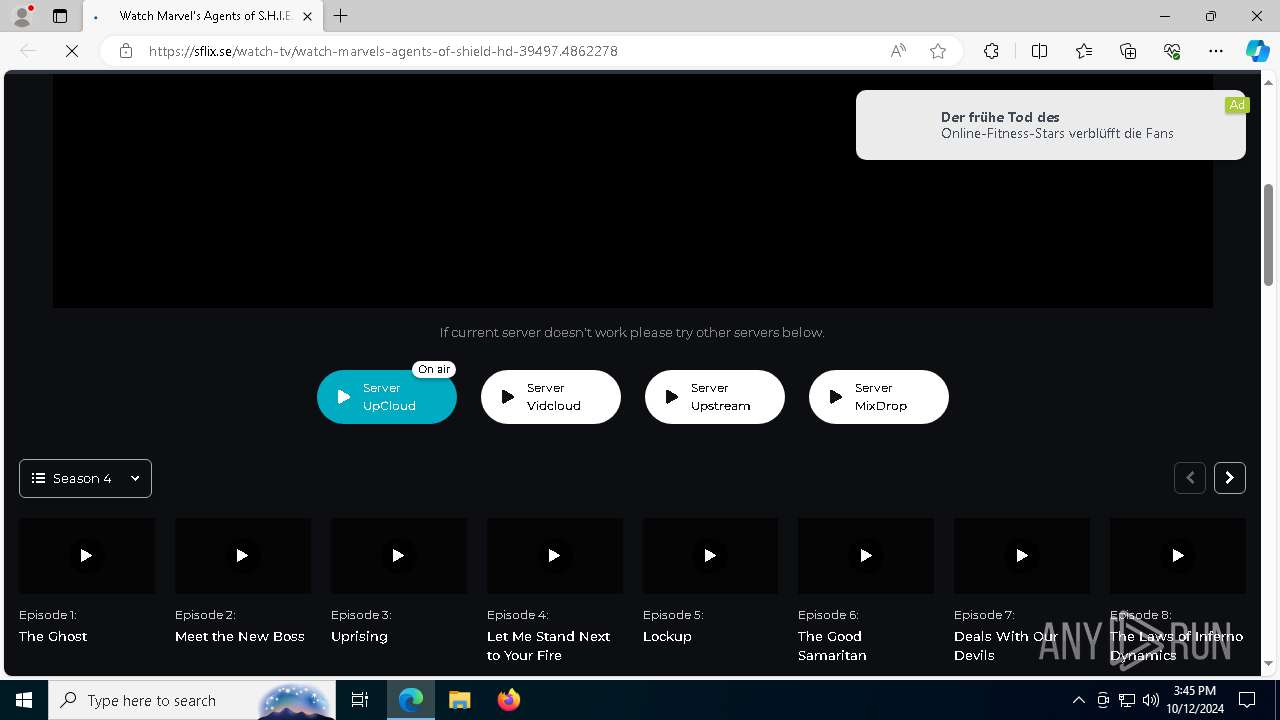The height and width of the screenshot is (720, 1280).
Task: Stop loading the page
Action: (x=72, y=51)
